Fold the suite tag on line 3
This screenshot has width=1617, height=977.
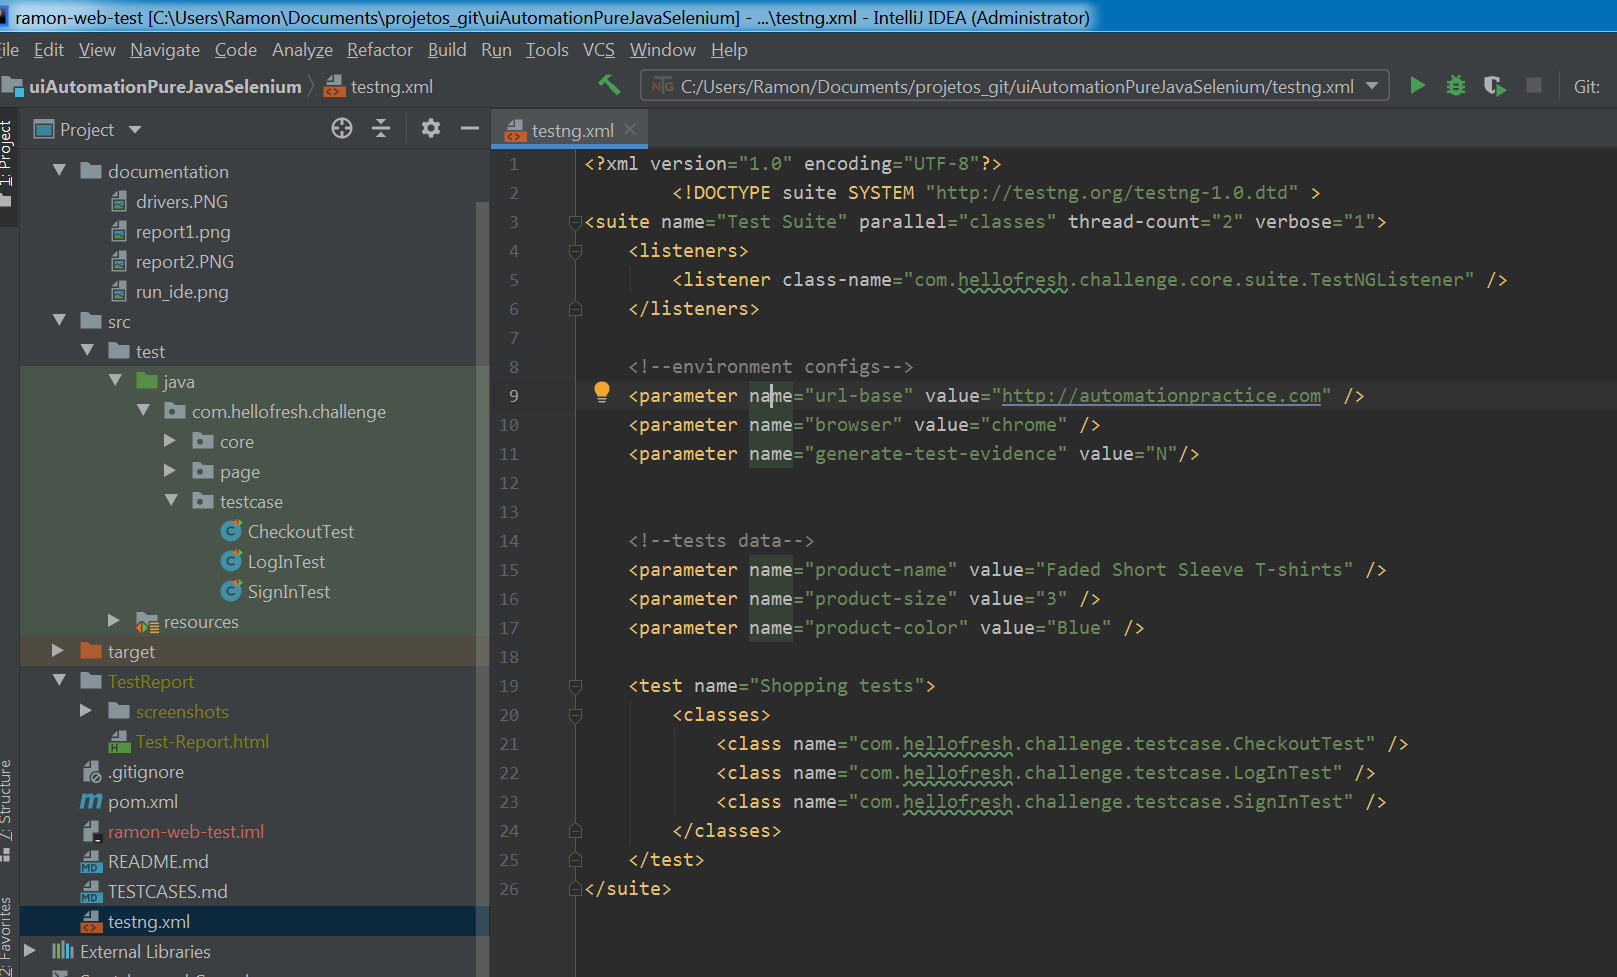pyautogui.click(x=575, y=222)
